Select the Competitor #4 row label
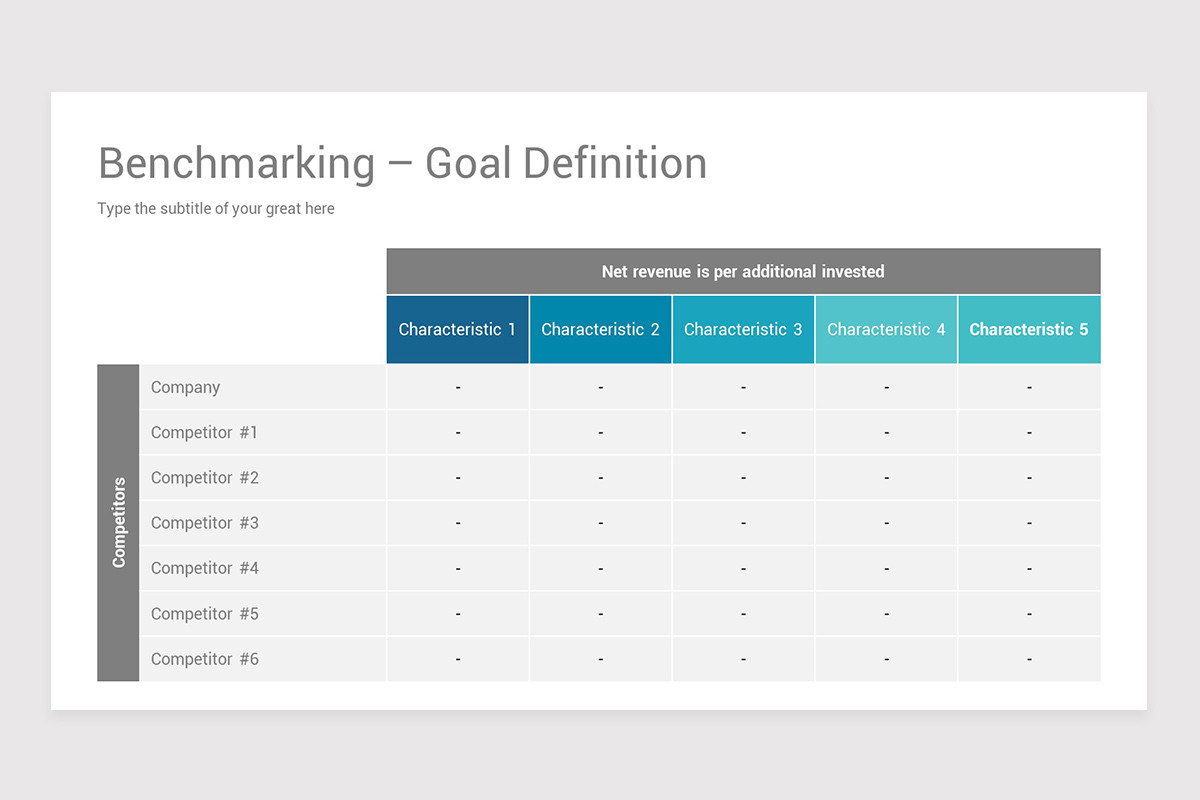The height and width of the screenshot is (800, 1200). 263,568
